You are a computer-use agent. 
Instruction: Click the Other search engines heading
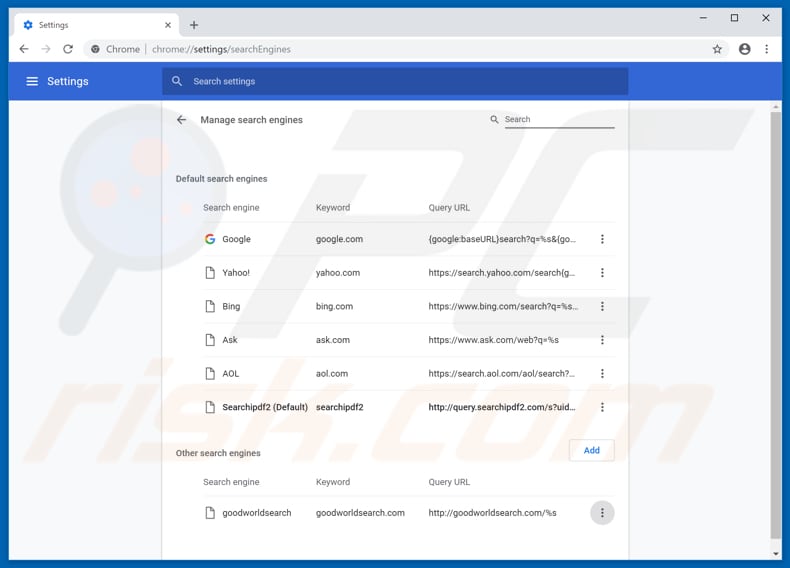[x=218, y=453]
